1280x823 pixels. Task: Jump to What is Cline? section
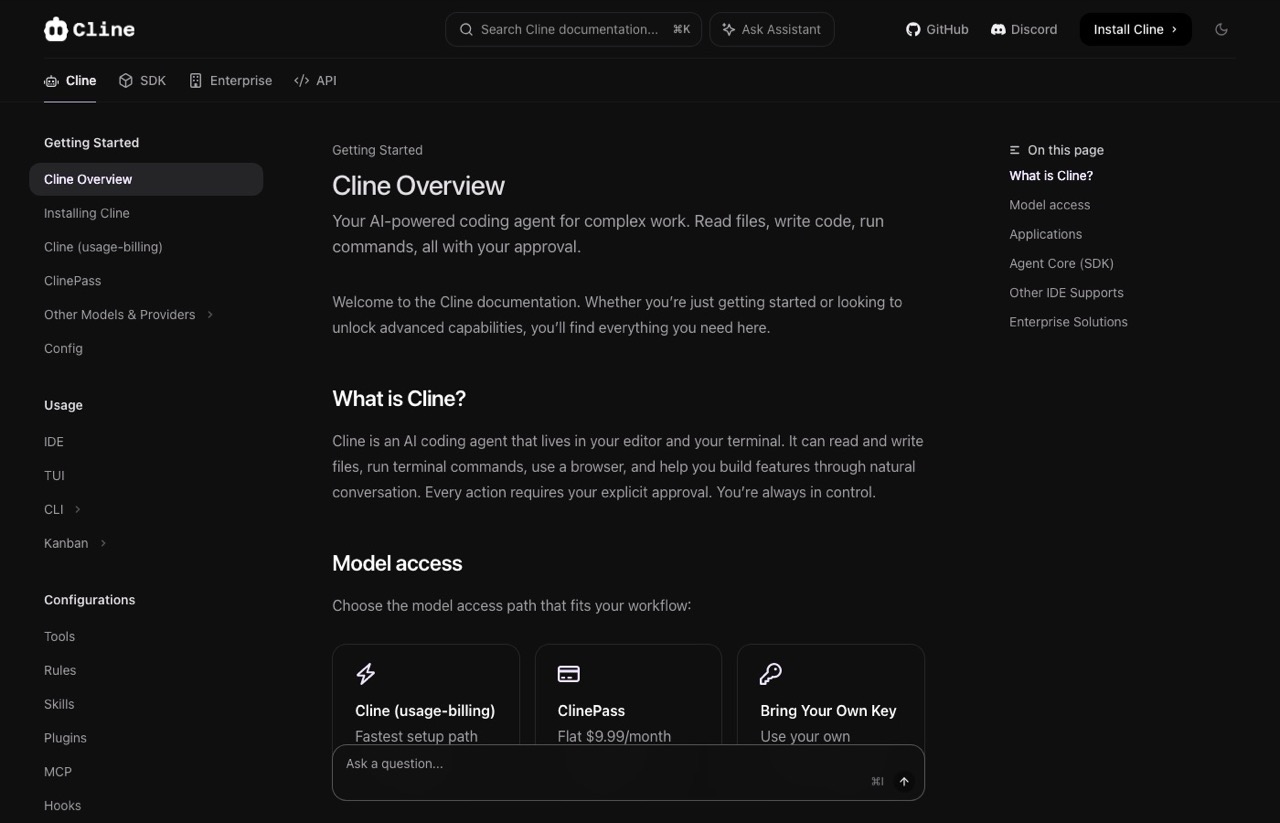click(1051, 176)
